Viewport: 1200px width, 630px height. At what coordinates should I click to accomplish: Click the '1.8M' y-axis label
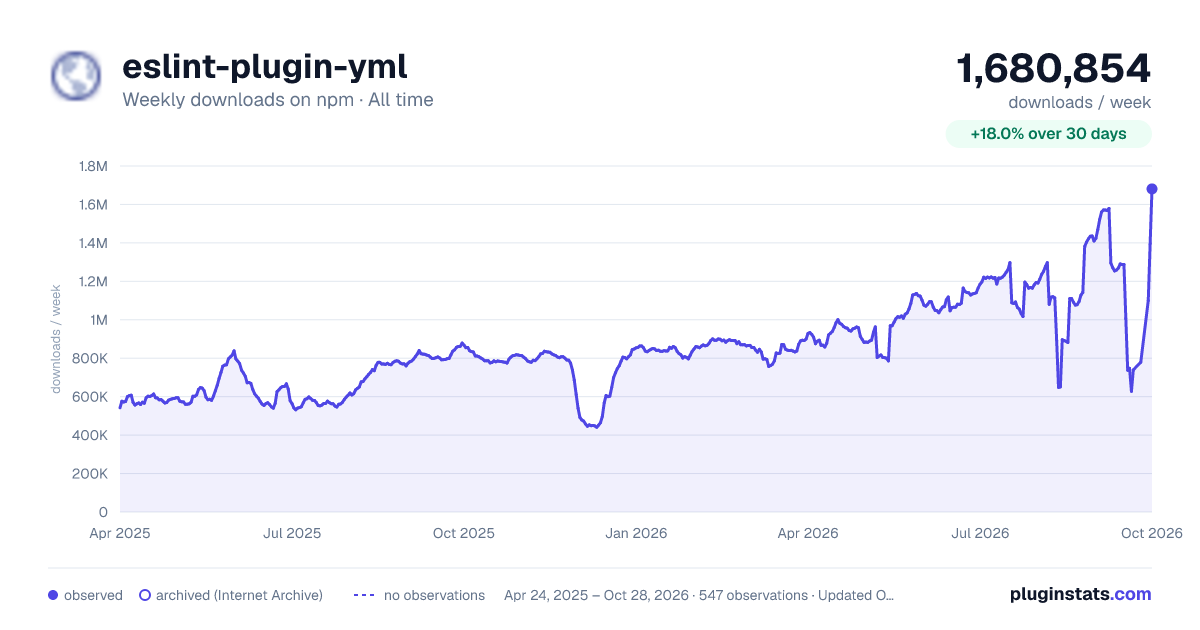92,166
